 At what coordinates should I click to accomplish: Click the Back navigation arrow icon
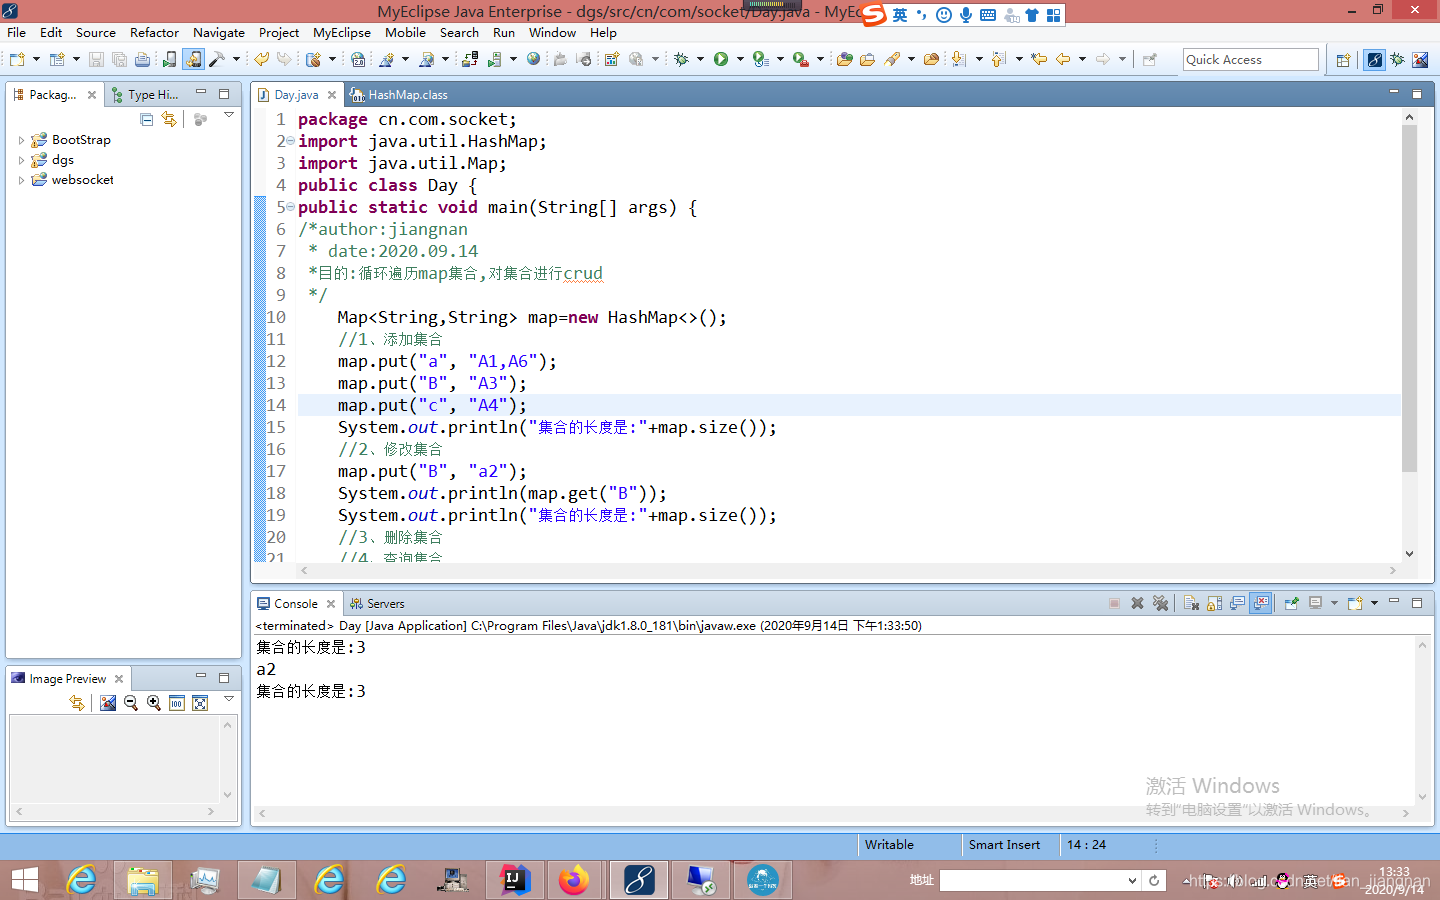(1063, 59)
